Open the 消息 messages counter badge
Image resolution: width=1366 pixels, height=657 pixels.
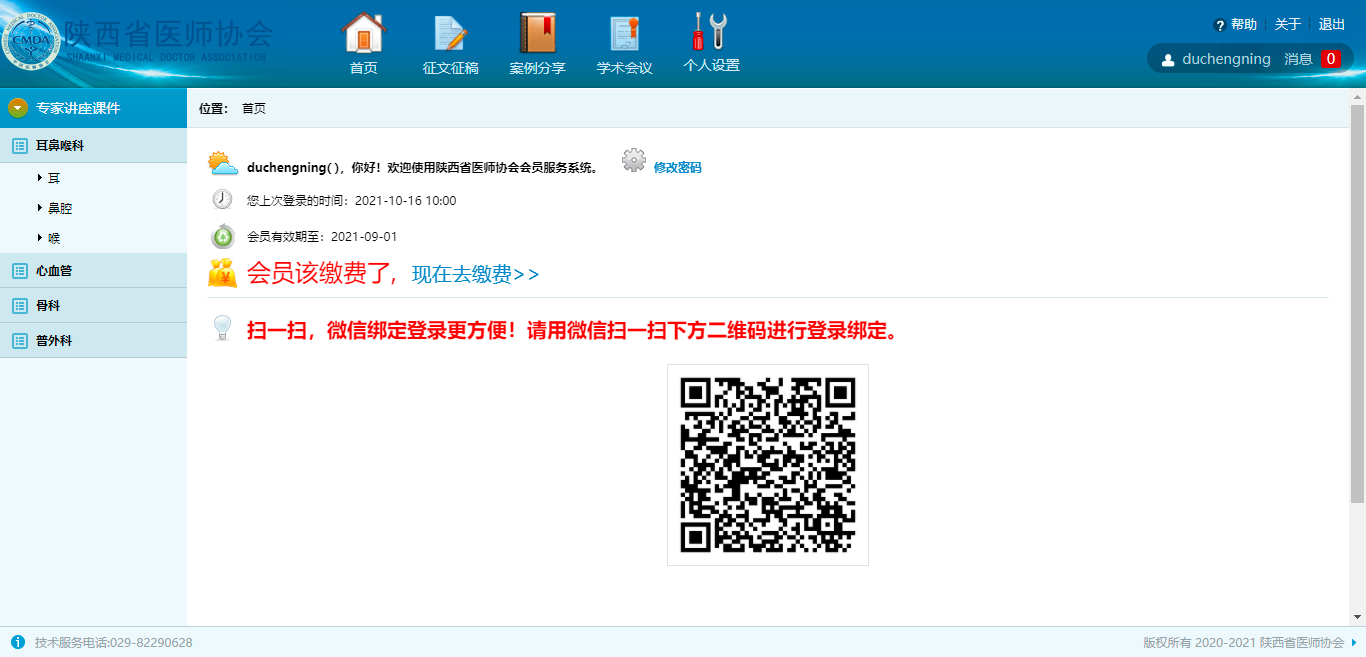click(x=1330, y=59)
